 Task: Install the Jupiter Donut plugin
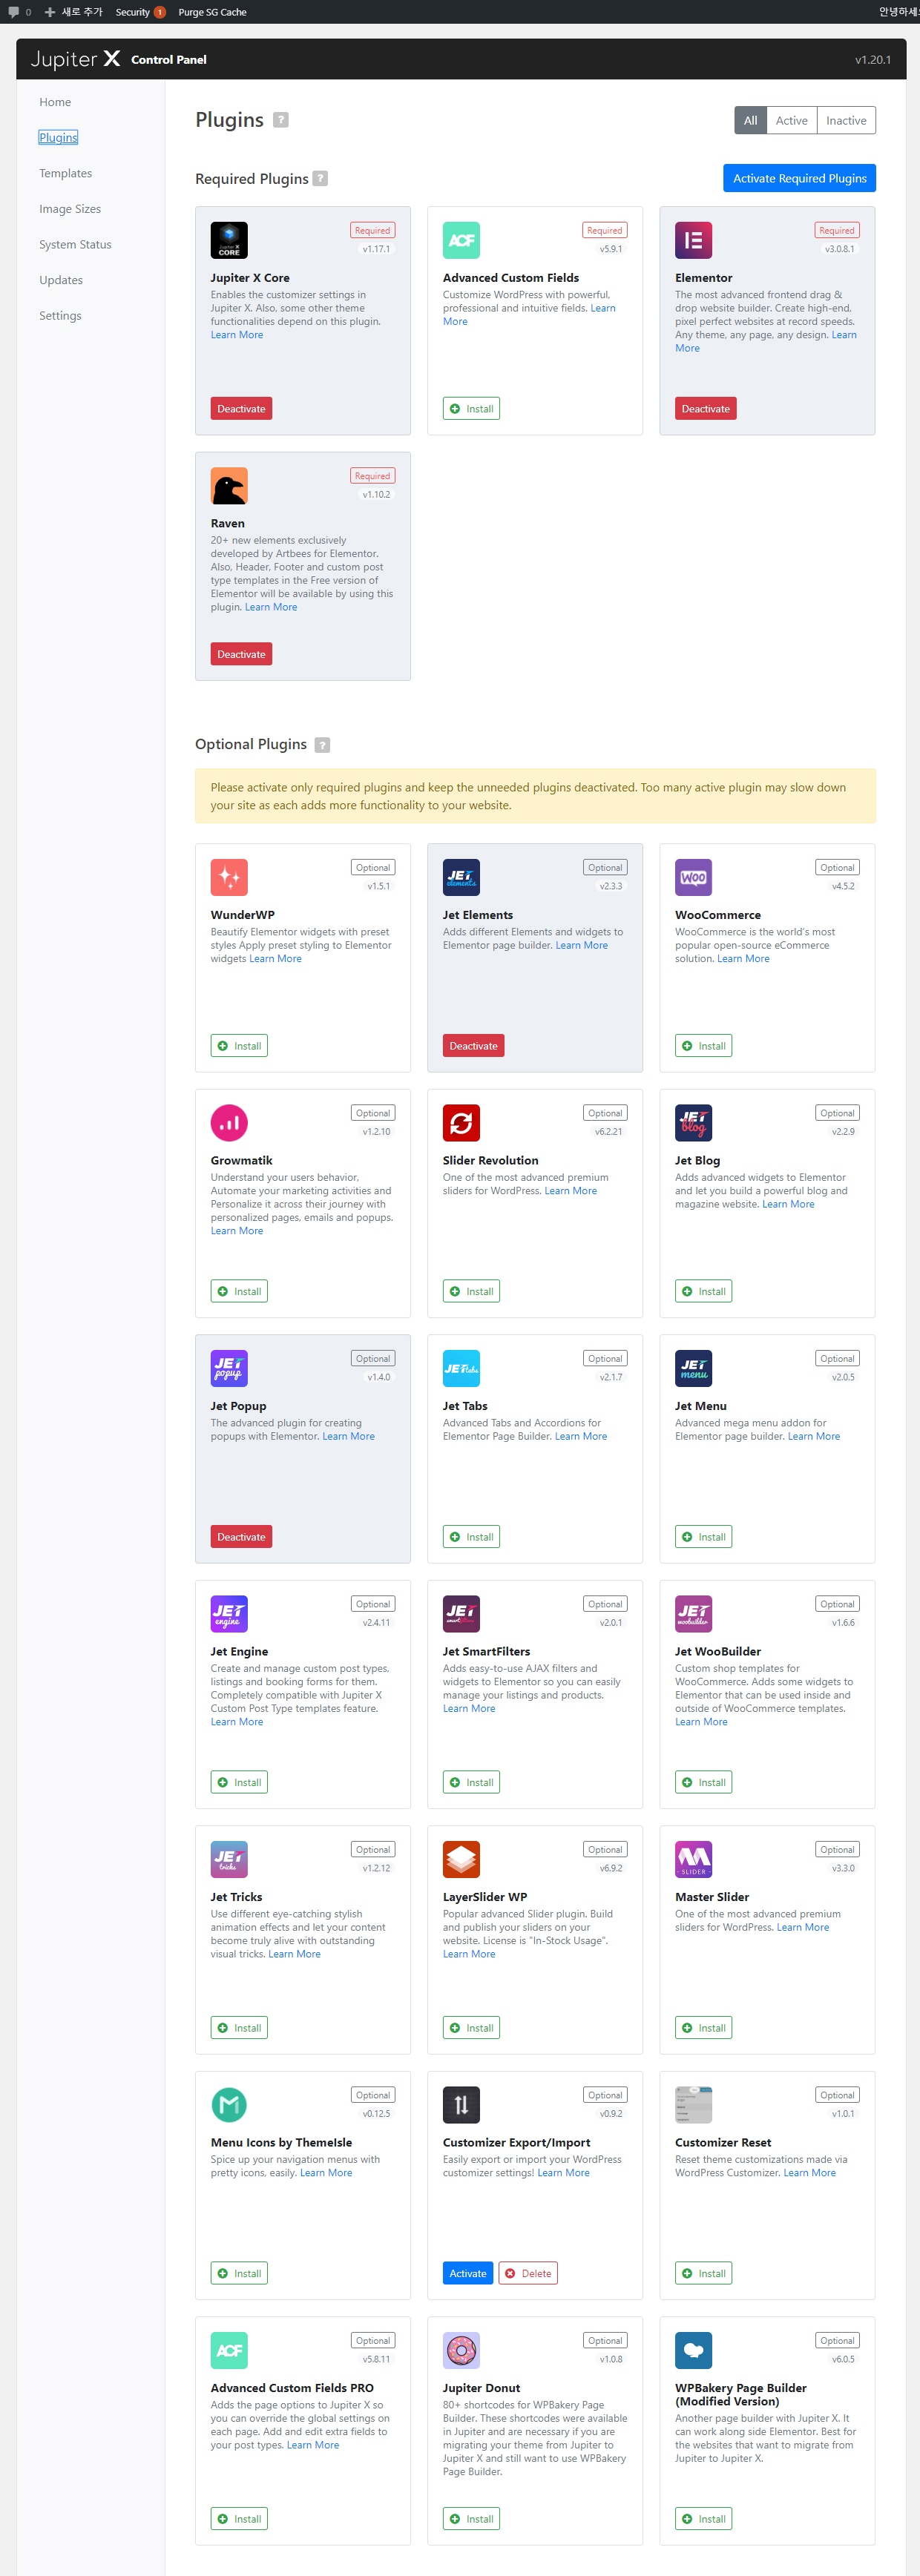click(471, 2519)
